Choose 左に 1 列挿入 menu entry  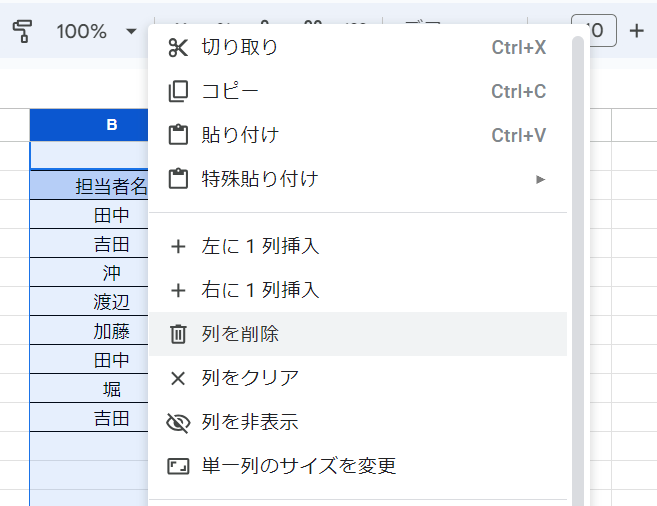[358, 246]
